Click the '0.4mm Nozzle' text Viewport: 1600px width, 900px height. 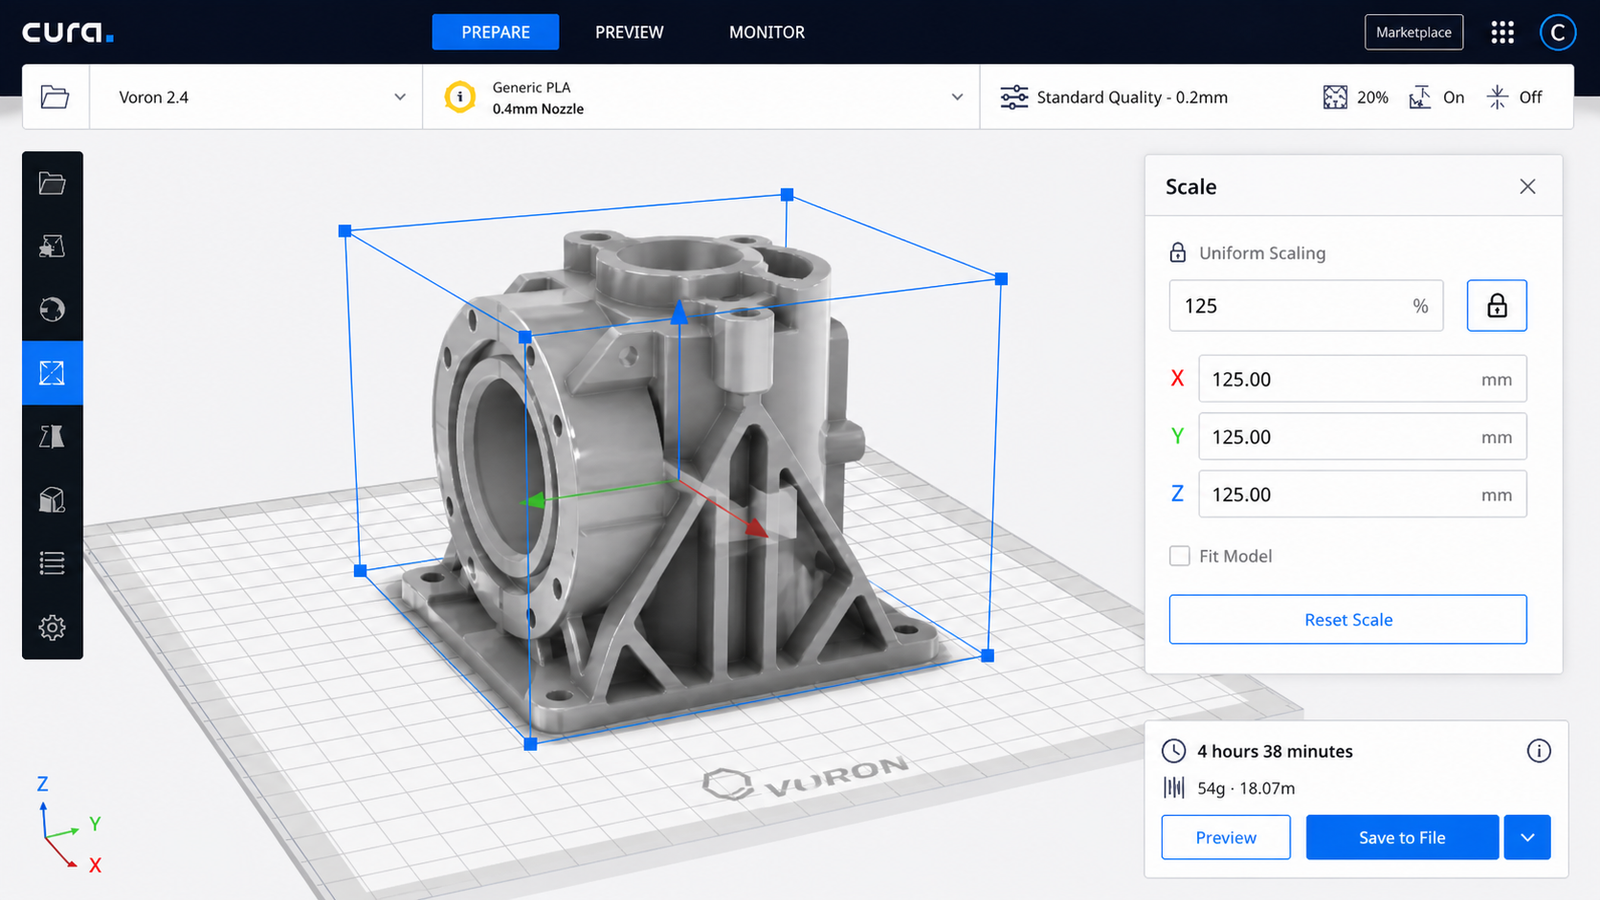[x=538, y=109]
